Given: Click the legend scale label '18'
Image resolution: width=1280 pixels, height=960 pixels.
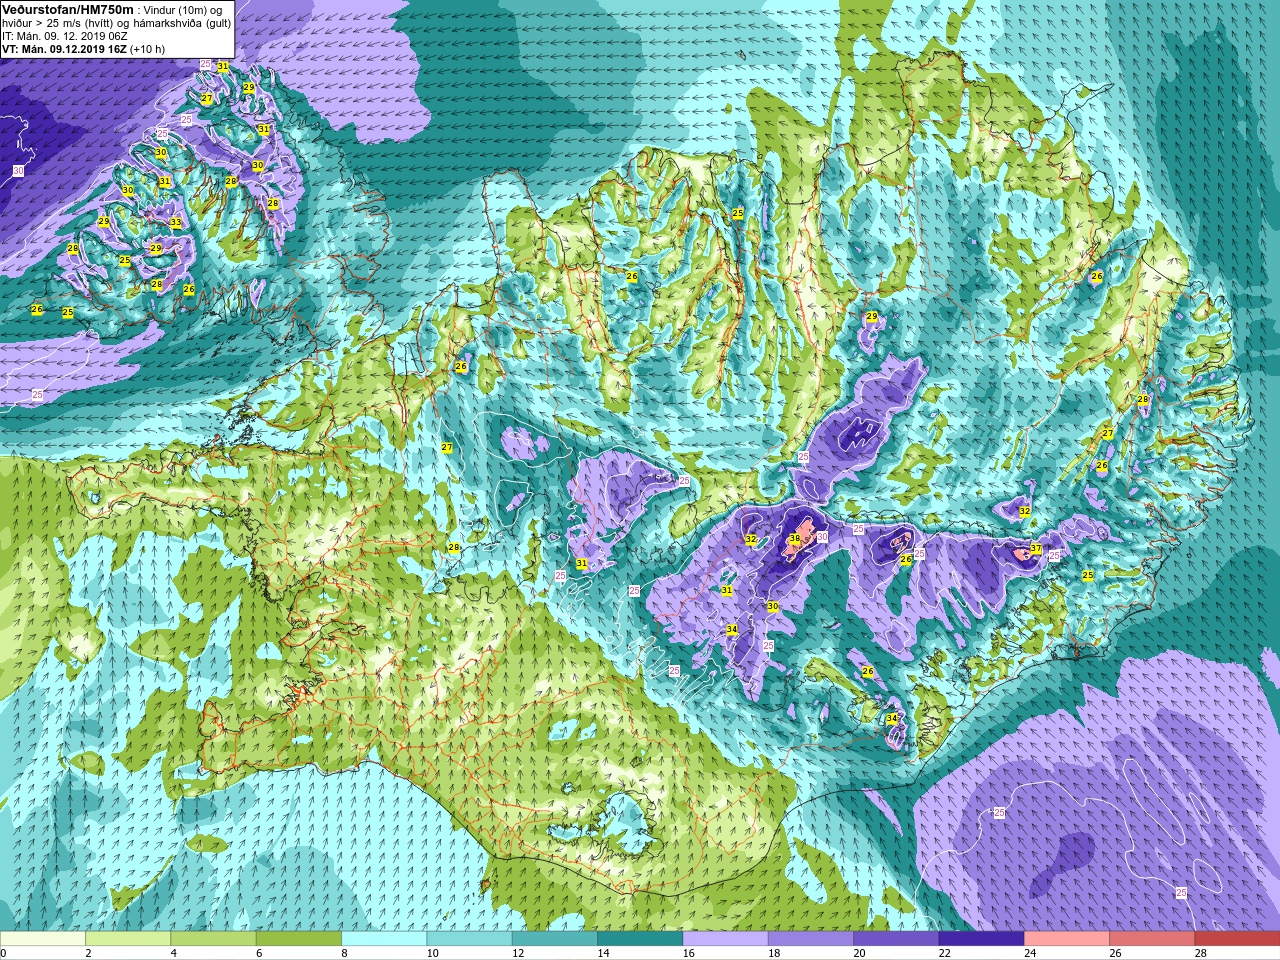Looking at the screenshot, I should (x=774, y=953).
